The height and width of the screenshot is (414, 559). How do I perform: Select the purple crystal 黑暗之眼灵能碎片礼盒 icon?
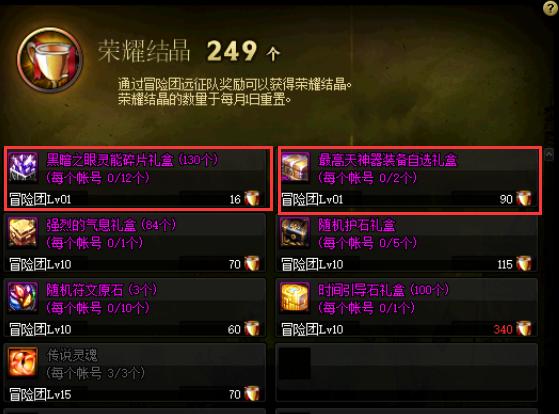click(23, 168)
